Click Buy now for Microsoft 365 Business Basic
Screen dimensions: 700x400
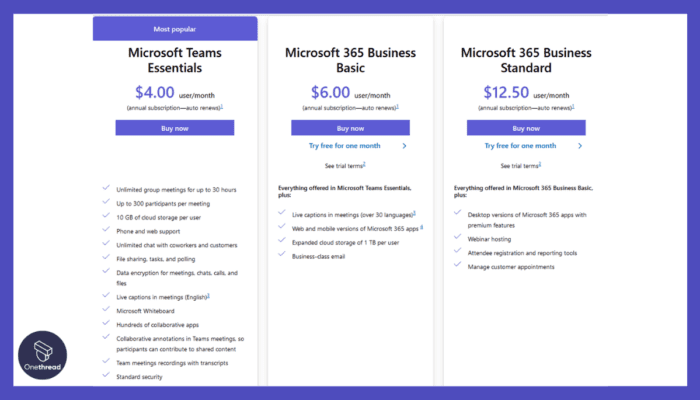pyautogui.click(x=350, y=128)
